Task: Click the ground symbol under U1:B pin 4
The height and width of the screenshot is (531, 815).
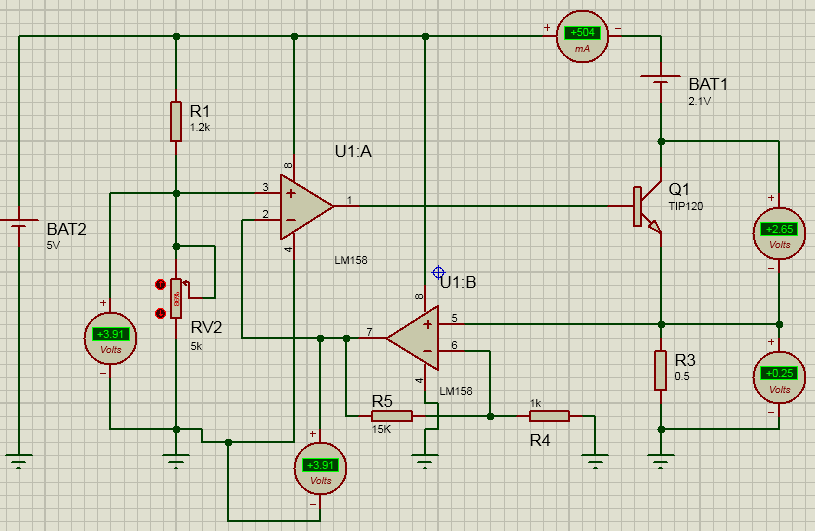Action: (425, 461)
